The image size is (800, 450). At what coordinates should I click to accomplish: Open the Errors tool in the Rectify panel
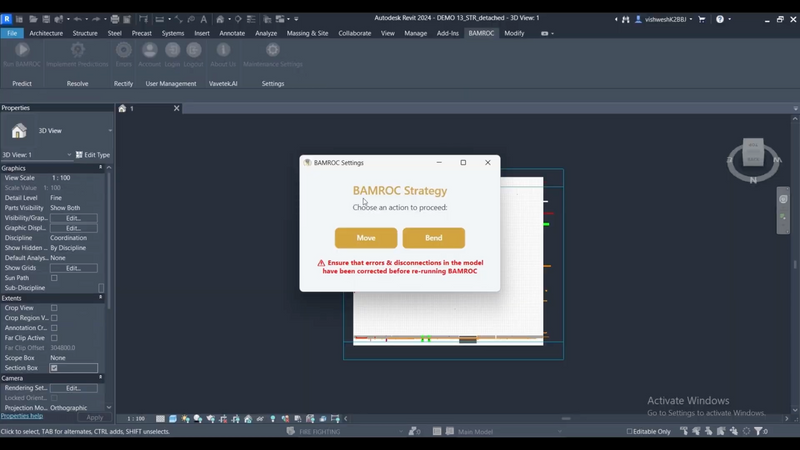tap(123, 50)
